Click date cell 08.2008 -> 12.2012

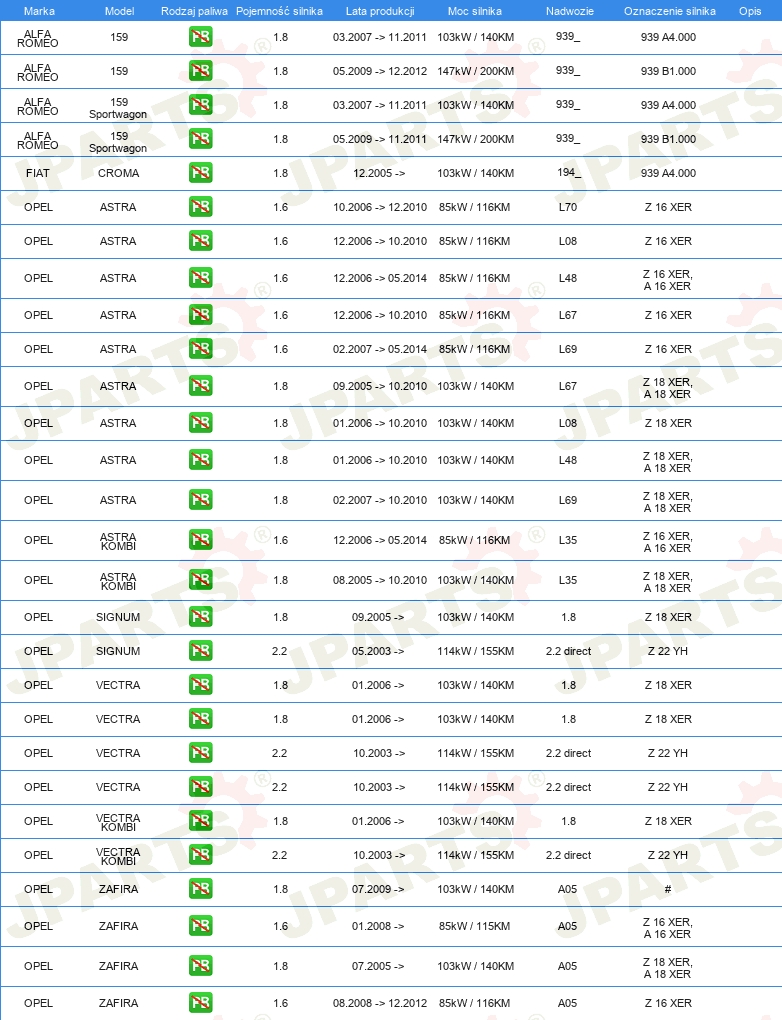380,1003
